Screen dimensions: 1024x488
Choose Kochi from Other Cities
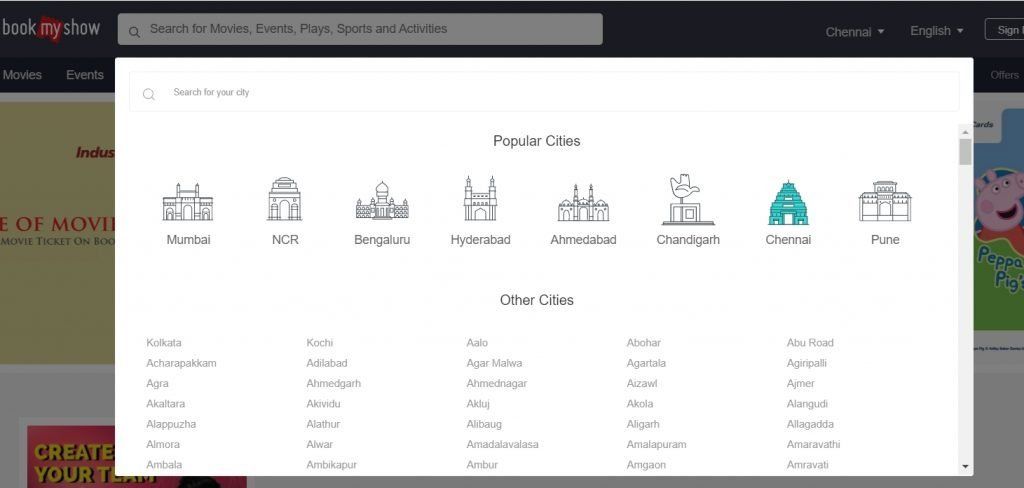coord(319,342)
